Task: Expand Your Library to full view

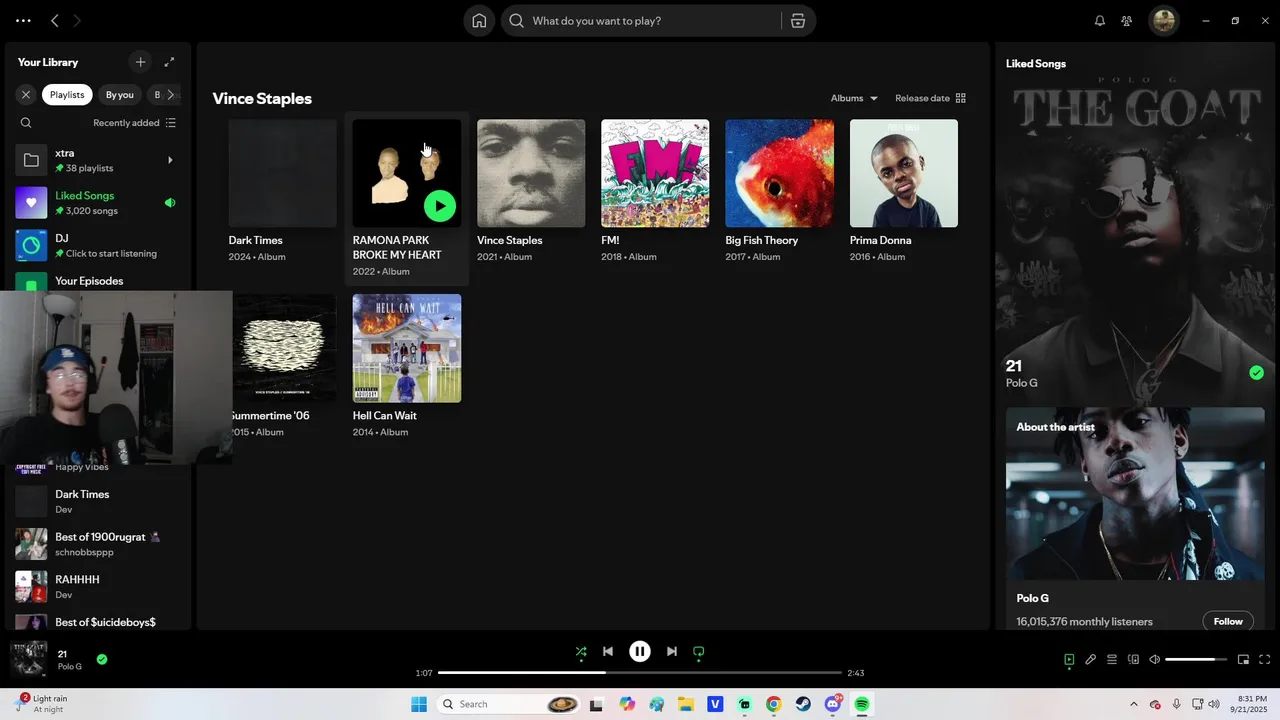Action: (170, 62)
